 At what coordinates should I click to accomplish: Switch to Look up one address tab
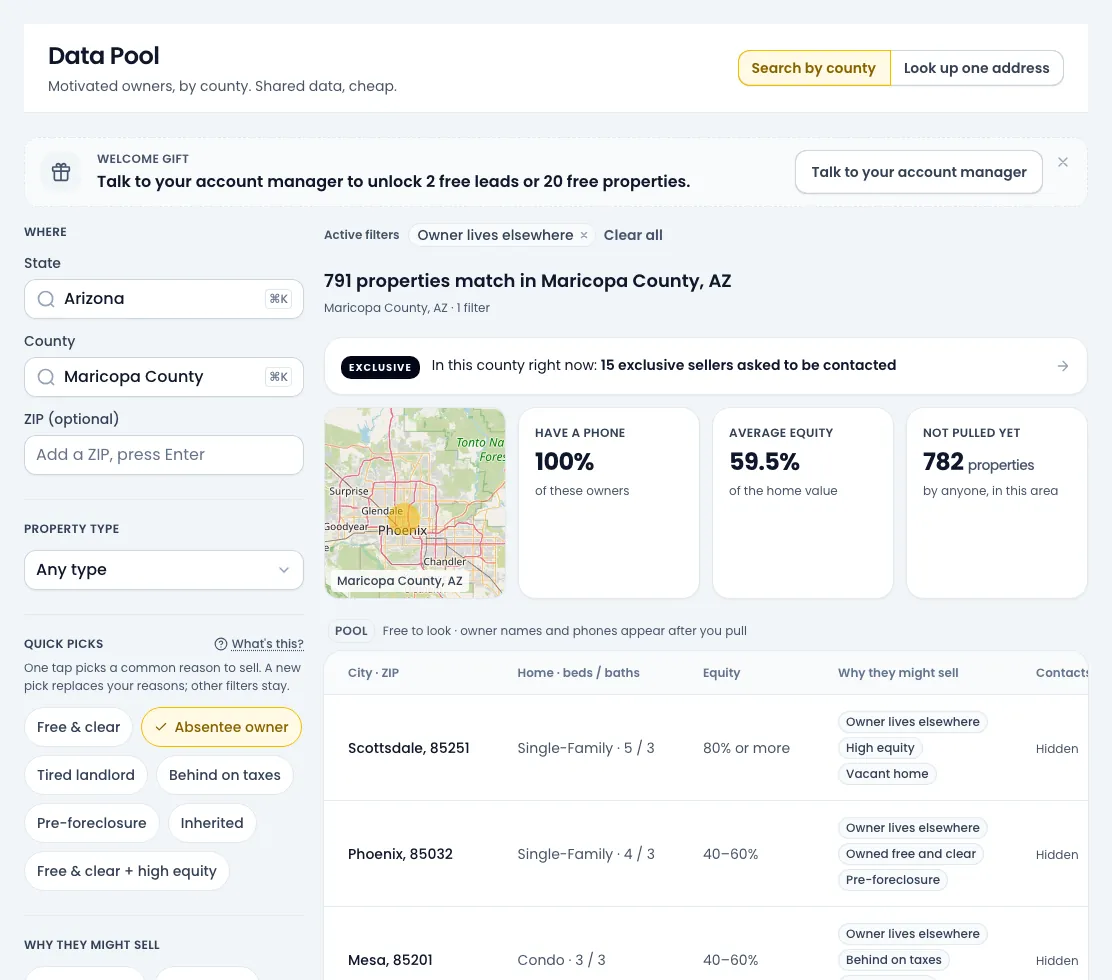coord(977,68)
